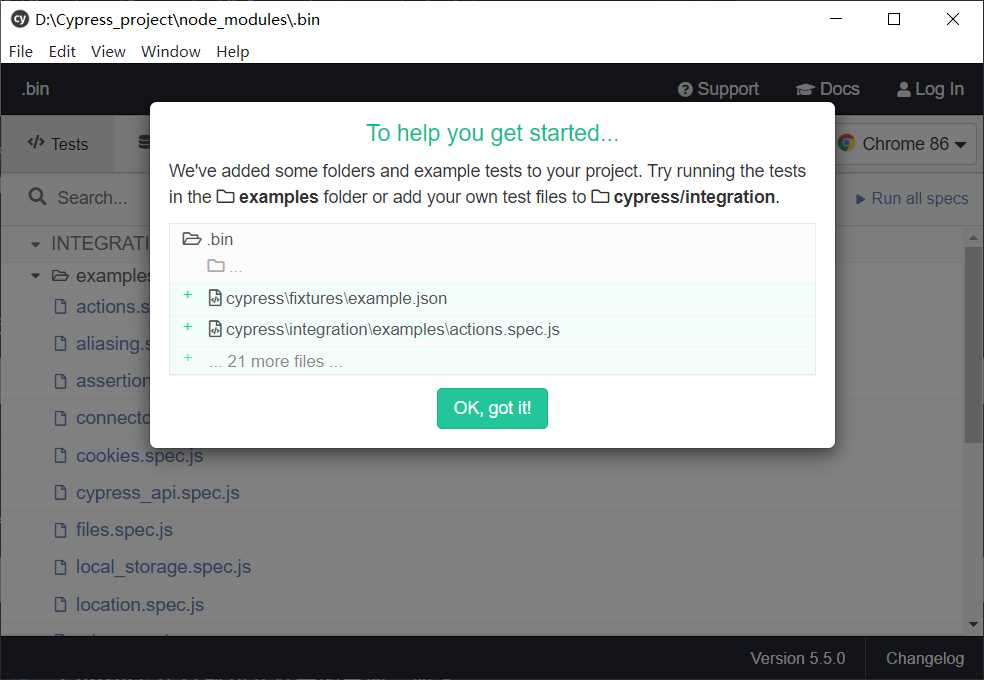984x680 pixels.
Task: Collapse the examples folder arrow
Action: pos(35,275)
